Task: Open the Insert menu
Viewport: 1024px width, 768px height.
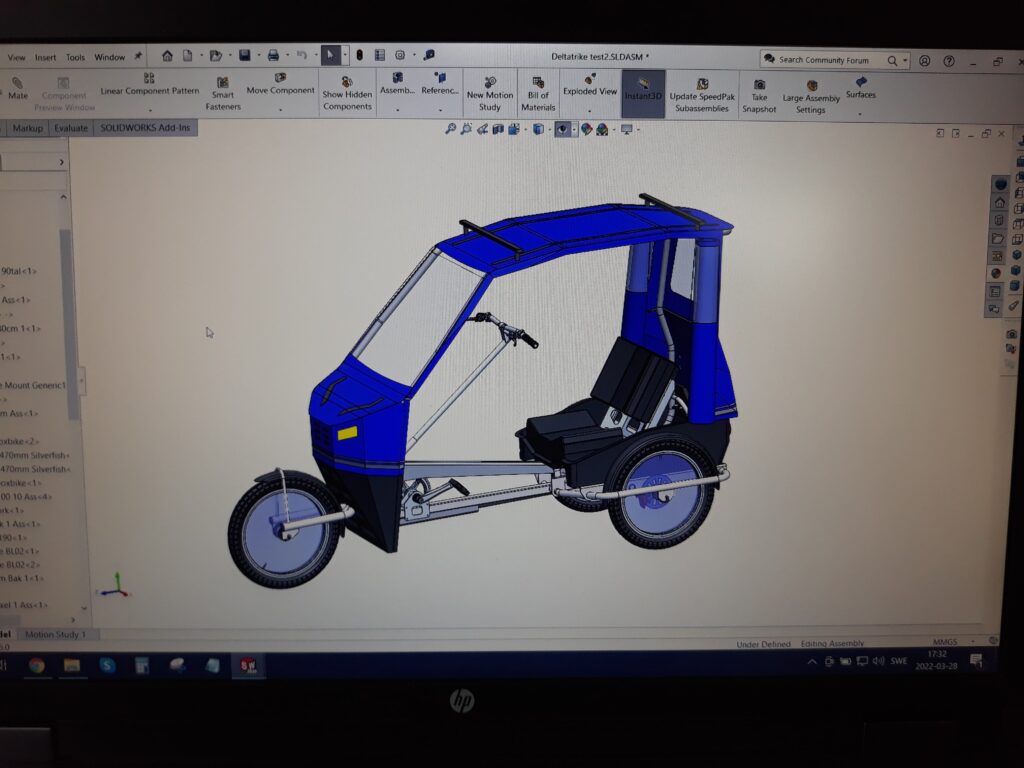Action: point(46,57)
